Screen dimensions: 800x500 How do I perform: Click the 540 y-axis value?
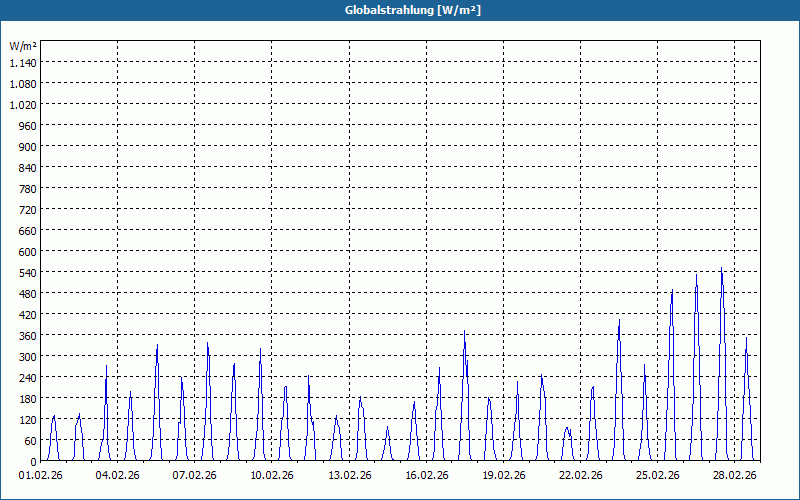pos(28,272)
